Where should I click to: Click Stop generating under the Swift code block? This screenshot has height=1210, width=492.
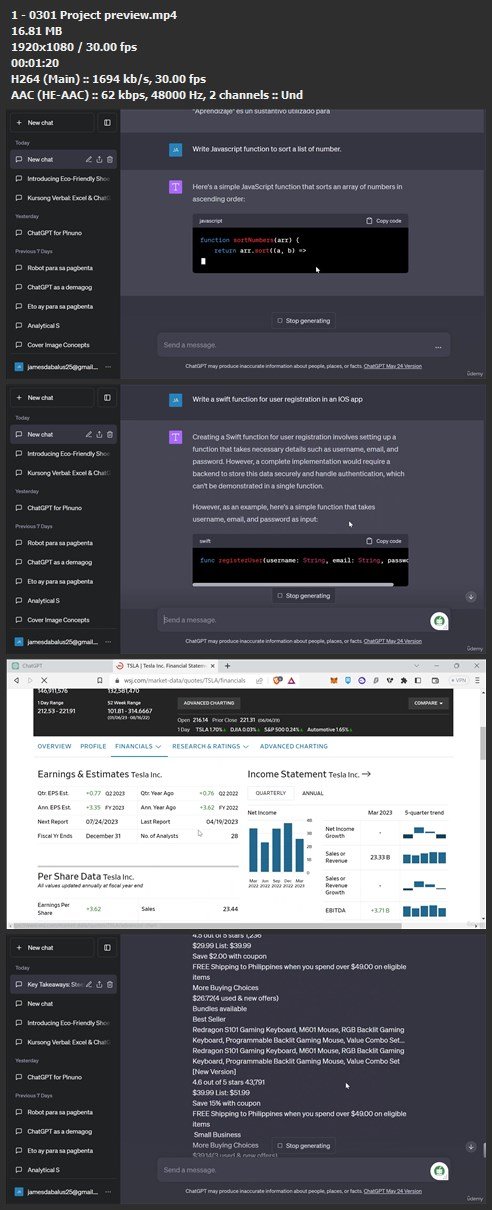tap(303, 596)
